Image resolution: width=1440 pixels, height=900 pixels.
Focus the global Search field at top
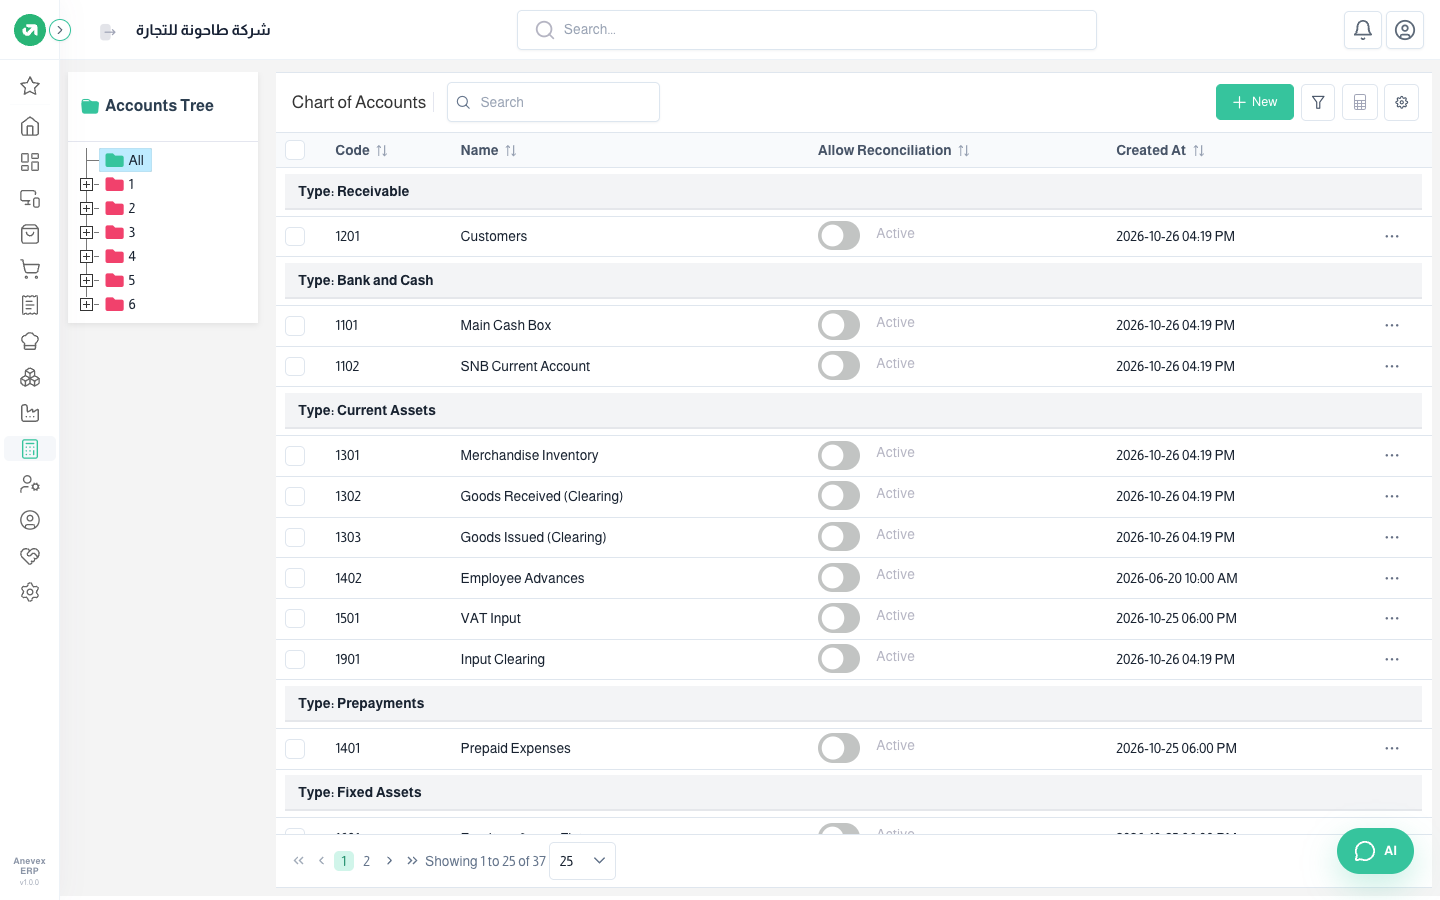pos(807,30)
